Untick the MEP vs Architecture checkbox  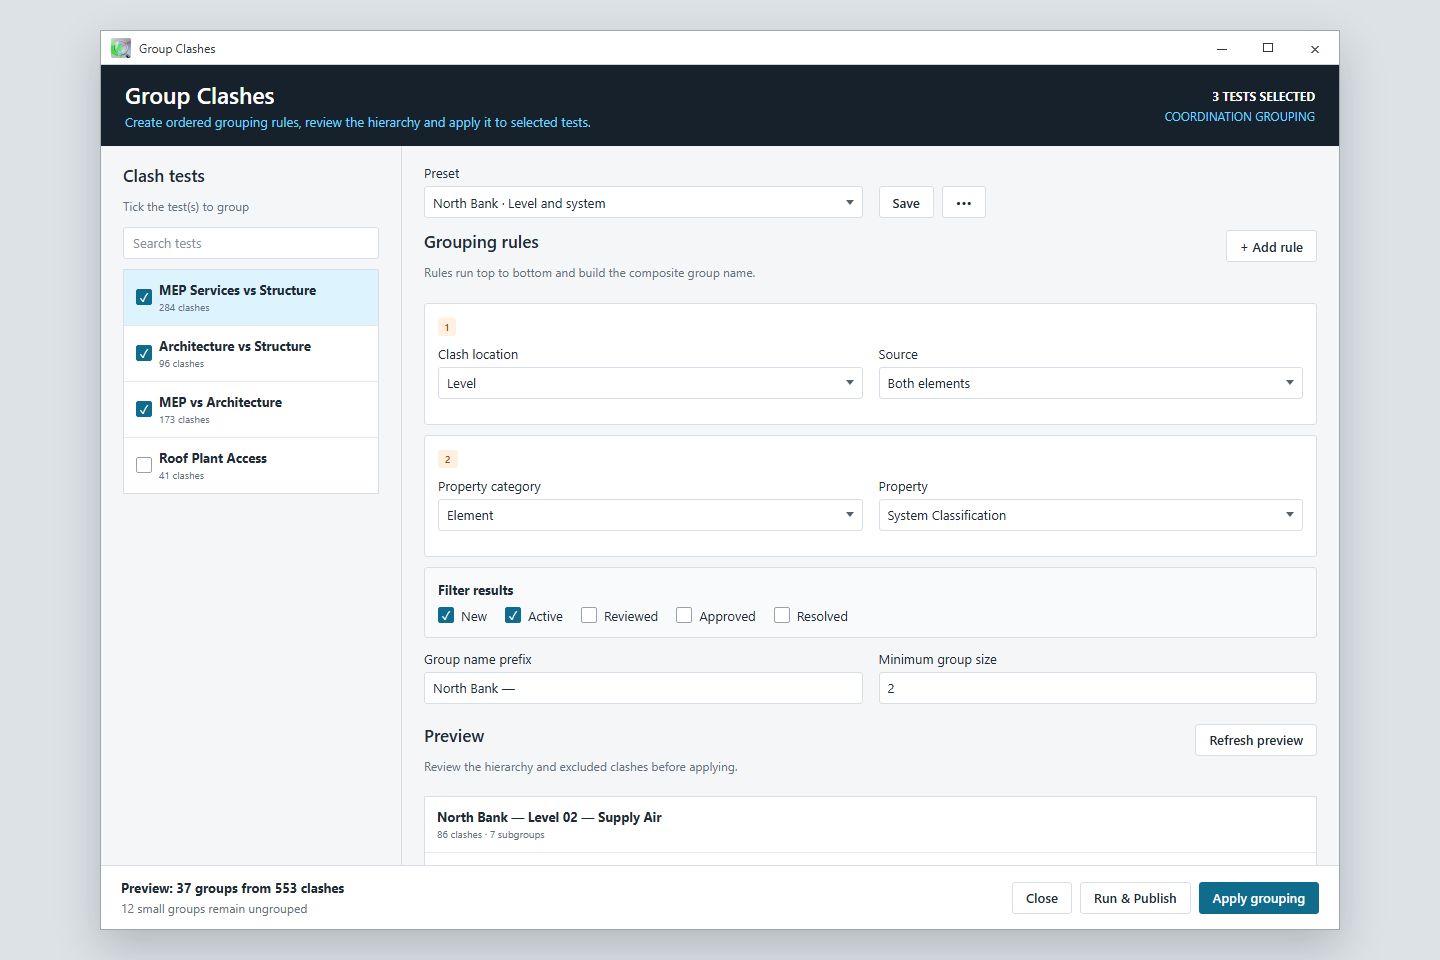click(x=144, y=409)
